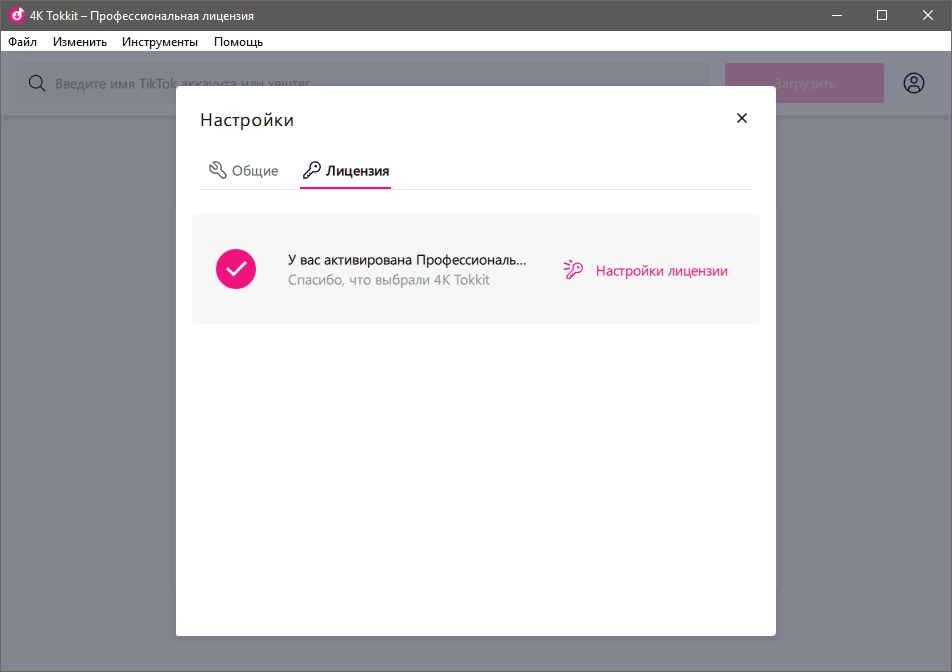Click the Настройки dialog heading
The width and height of the screenshot is (952, 672).
246,120
